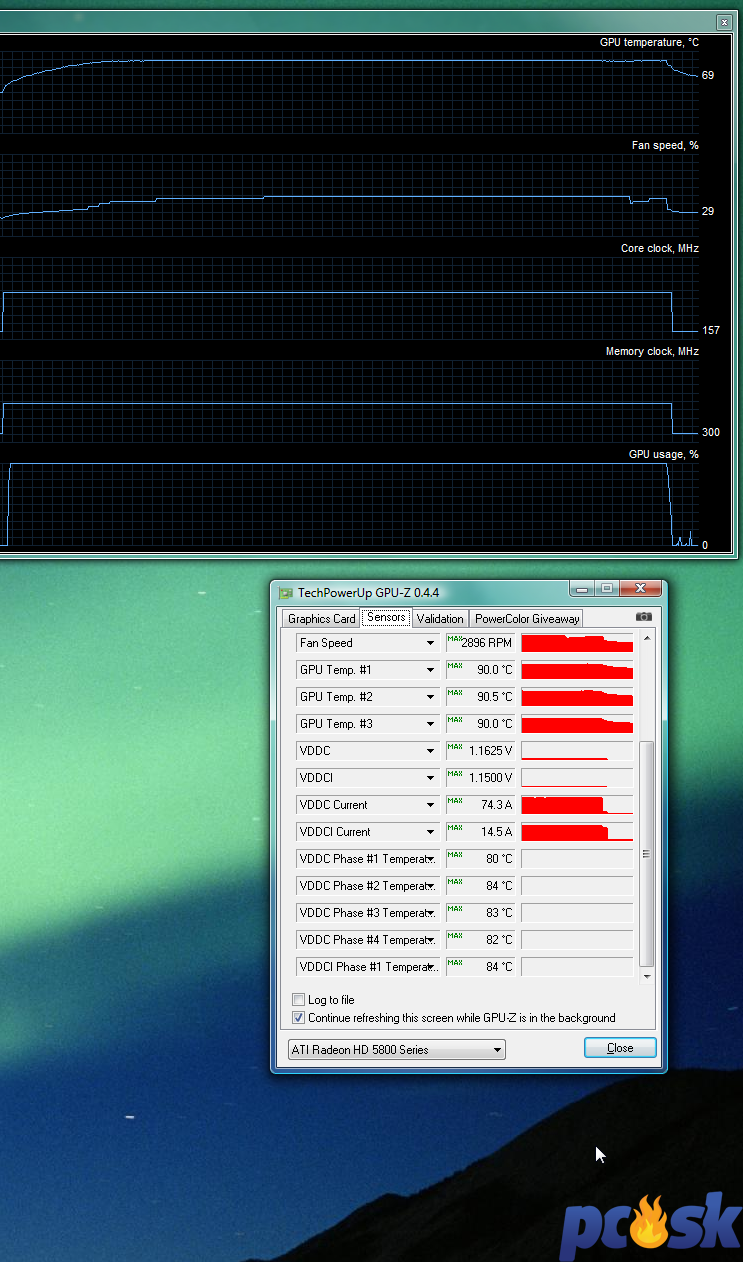The image size is (743, 1262).
Task: Click the Core clock graph in monitor window
Action: pyautogui.click(x=349, y=297)
